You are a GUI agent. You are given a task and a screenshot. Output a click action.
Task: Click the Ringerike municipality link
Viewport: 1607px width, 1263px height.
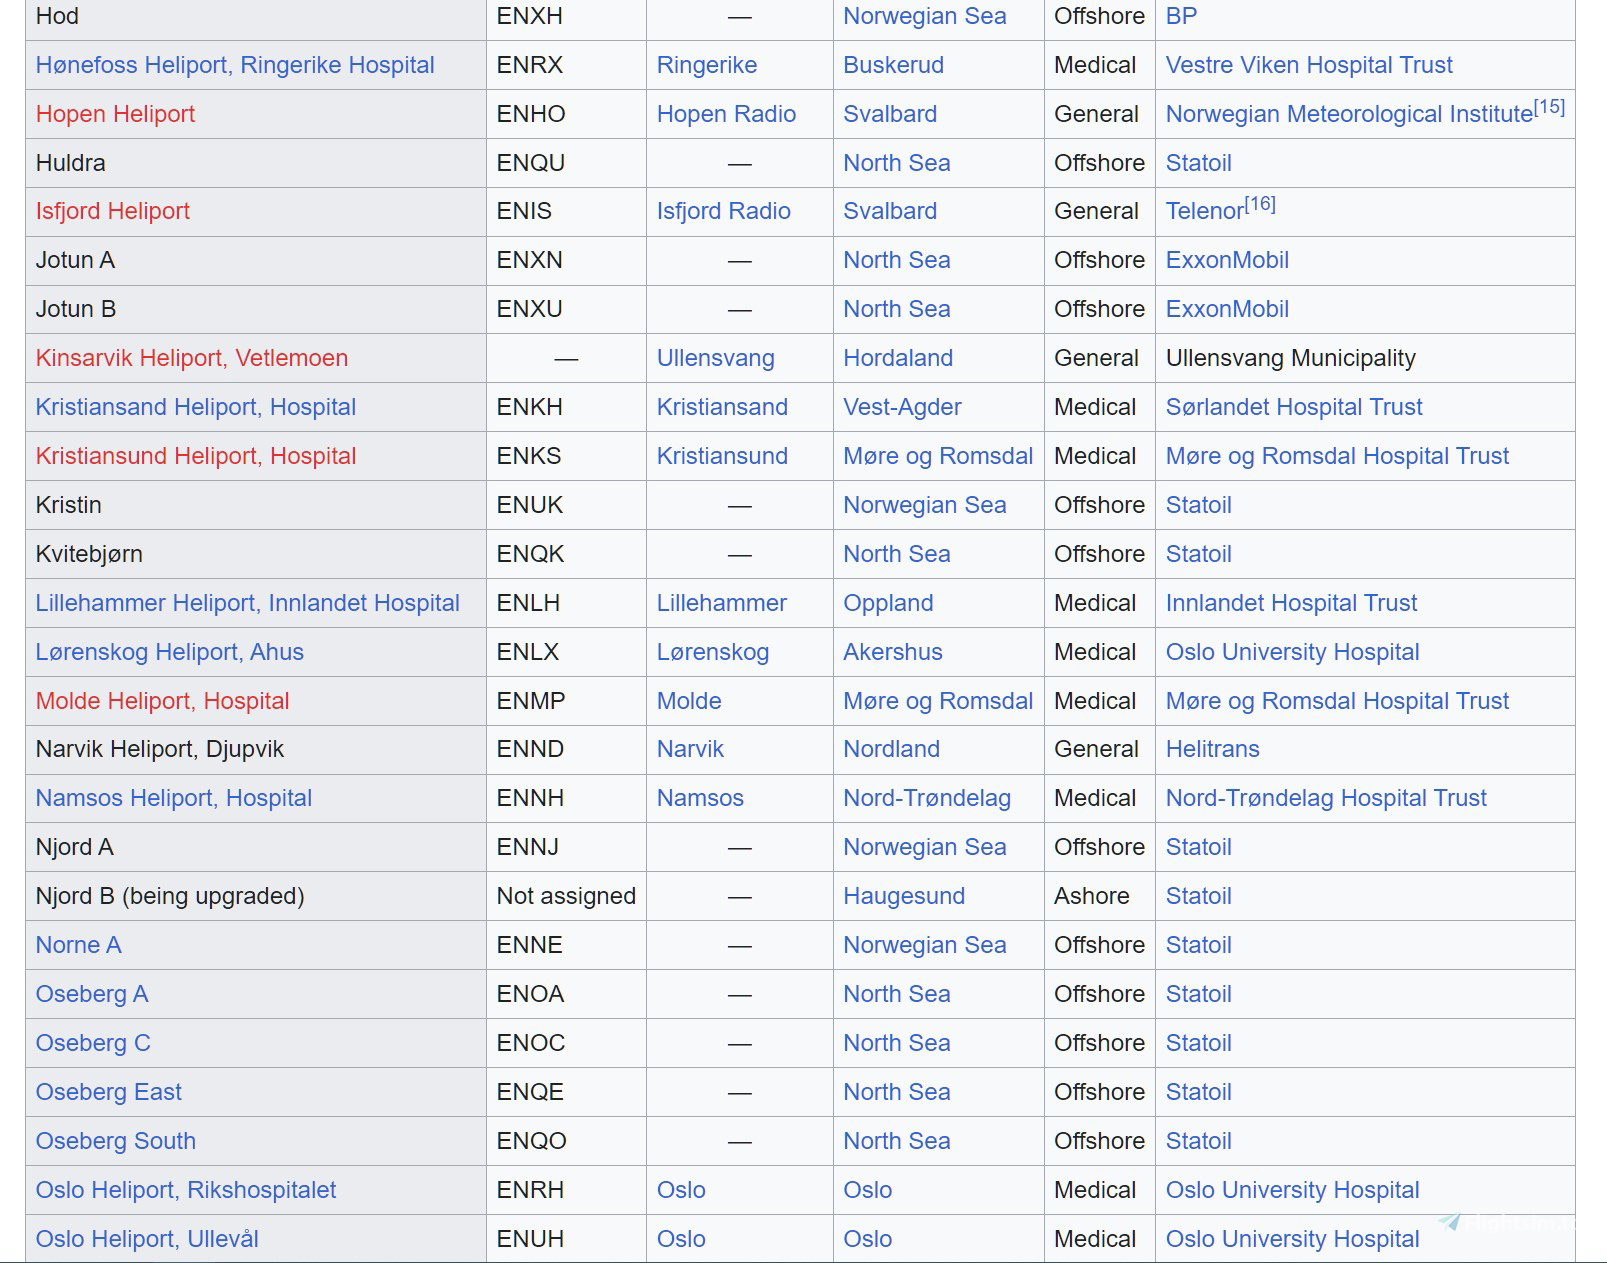point(707,65)
